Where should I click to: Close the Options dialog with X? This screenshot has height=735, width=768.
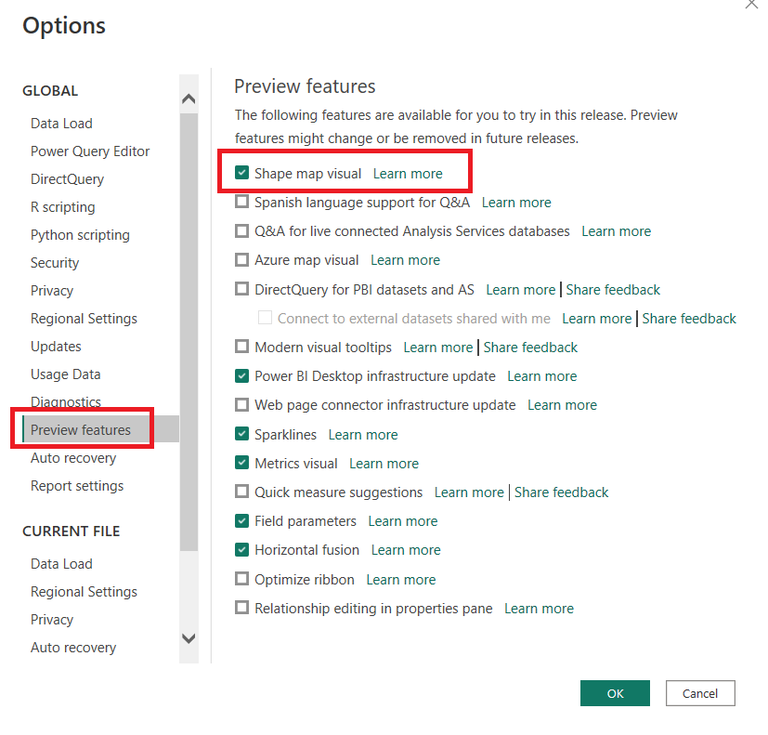pyautogui.click(x=751, y=5)
